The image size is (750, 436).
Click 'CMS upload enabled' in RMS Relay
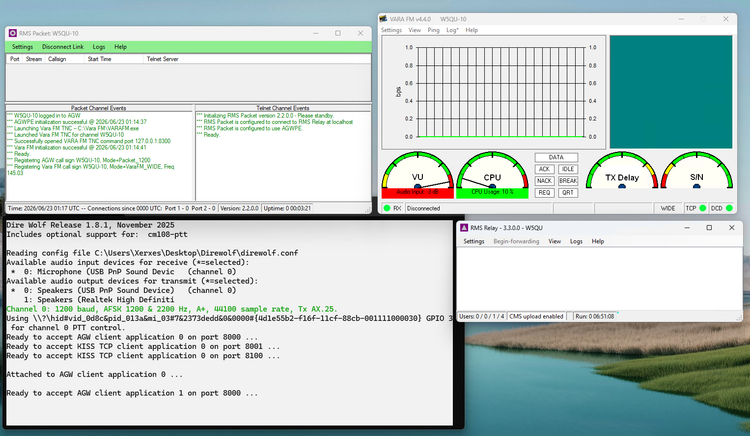click(x=536, y=316)
